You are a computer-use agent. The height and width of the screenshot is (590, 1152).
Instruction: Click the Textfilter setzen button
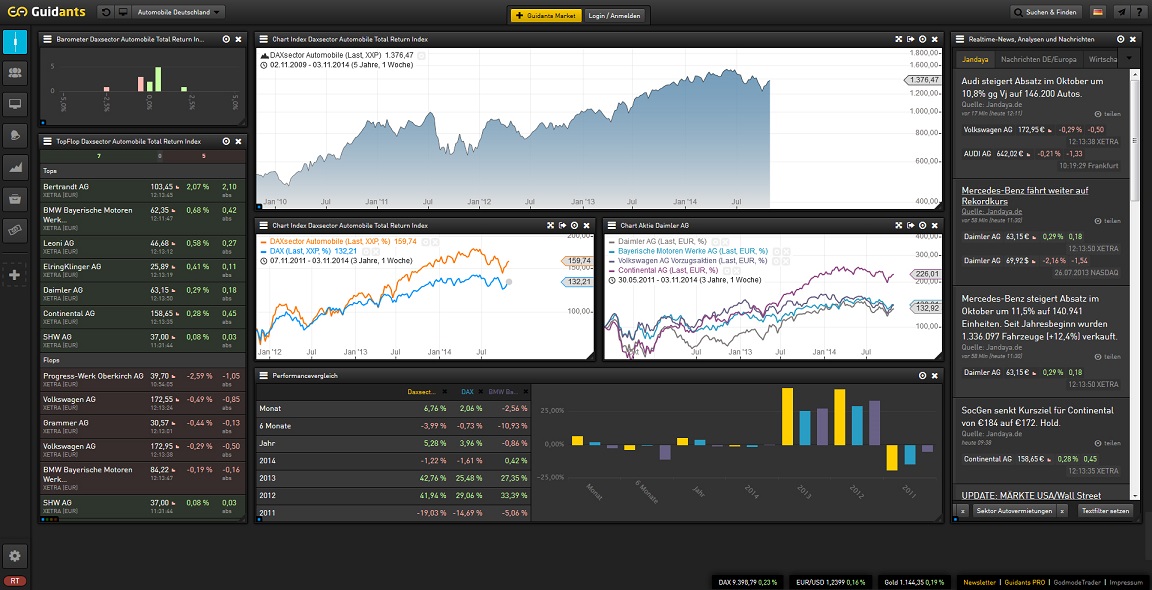[1106, 511]
